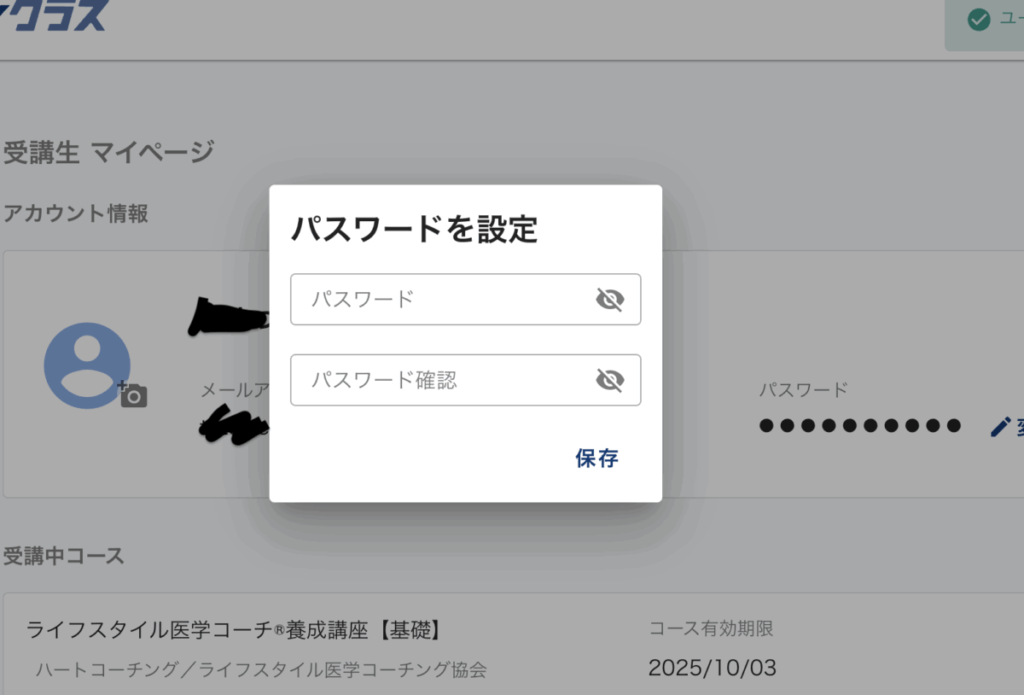Click the 受講中コース section heading
Viewport: 1024px width, 695px height.
[64, 556]
